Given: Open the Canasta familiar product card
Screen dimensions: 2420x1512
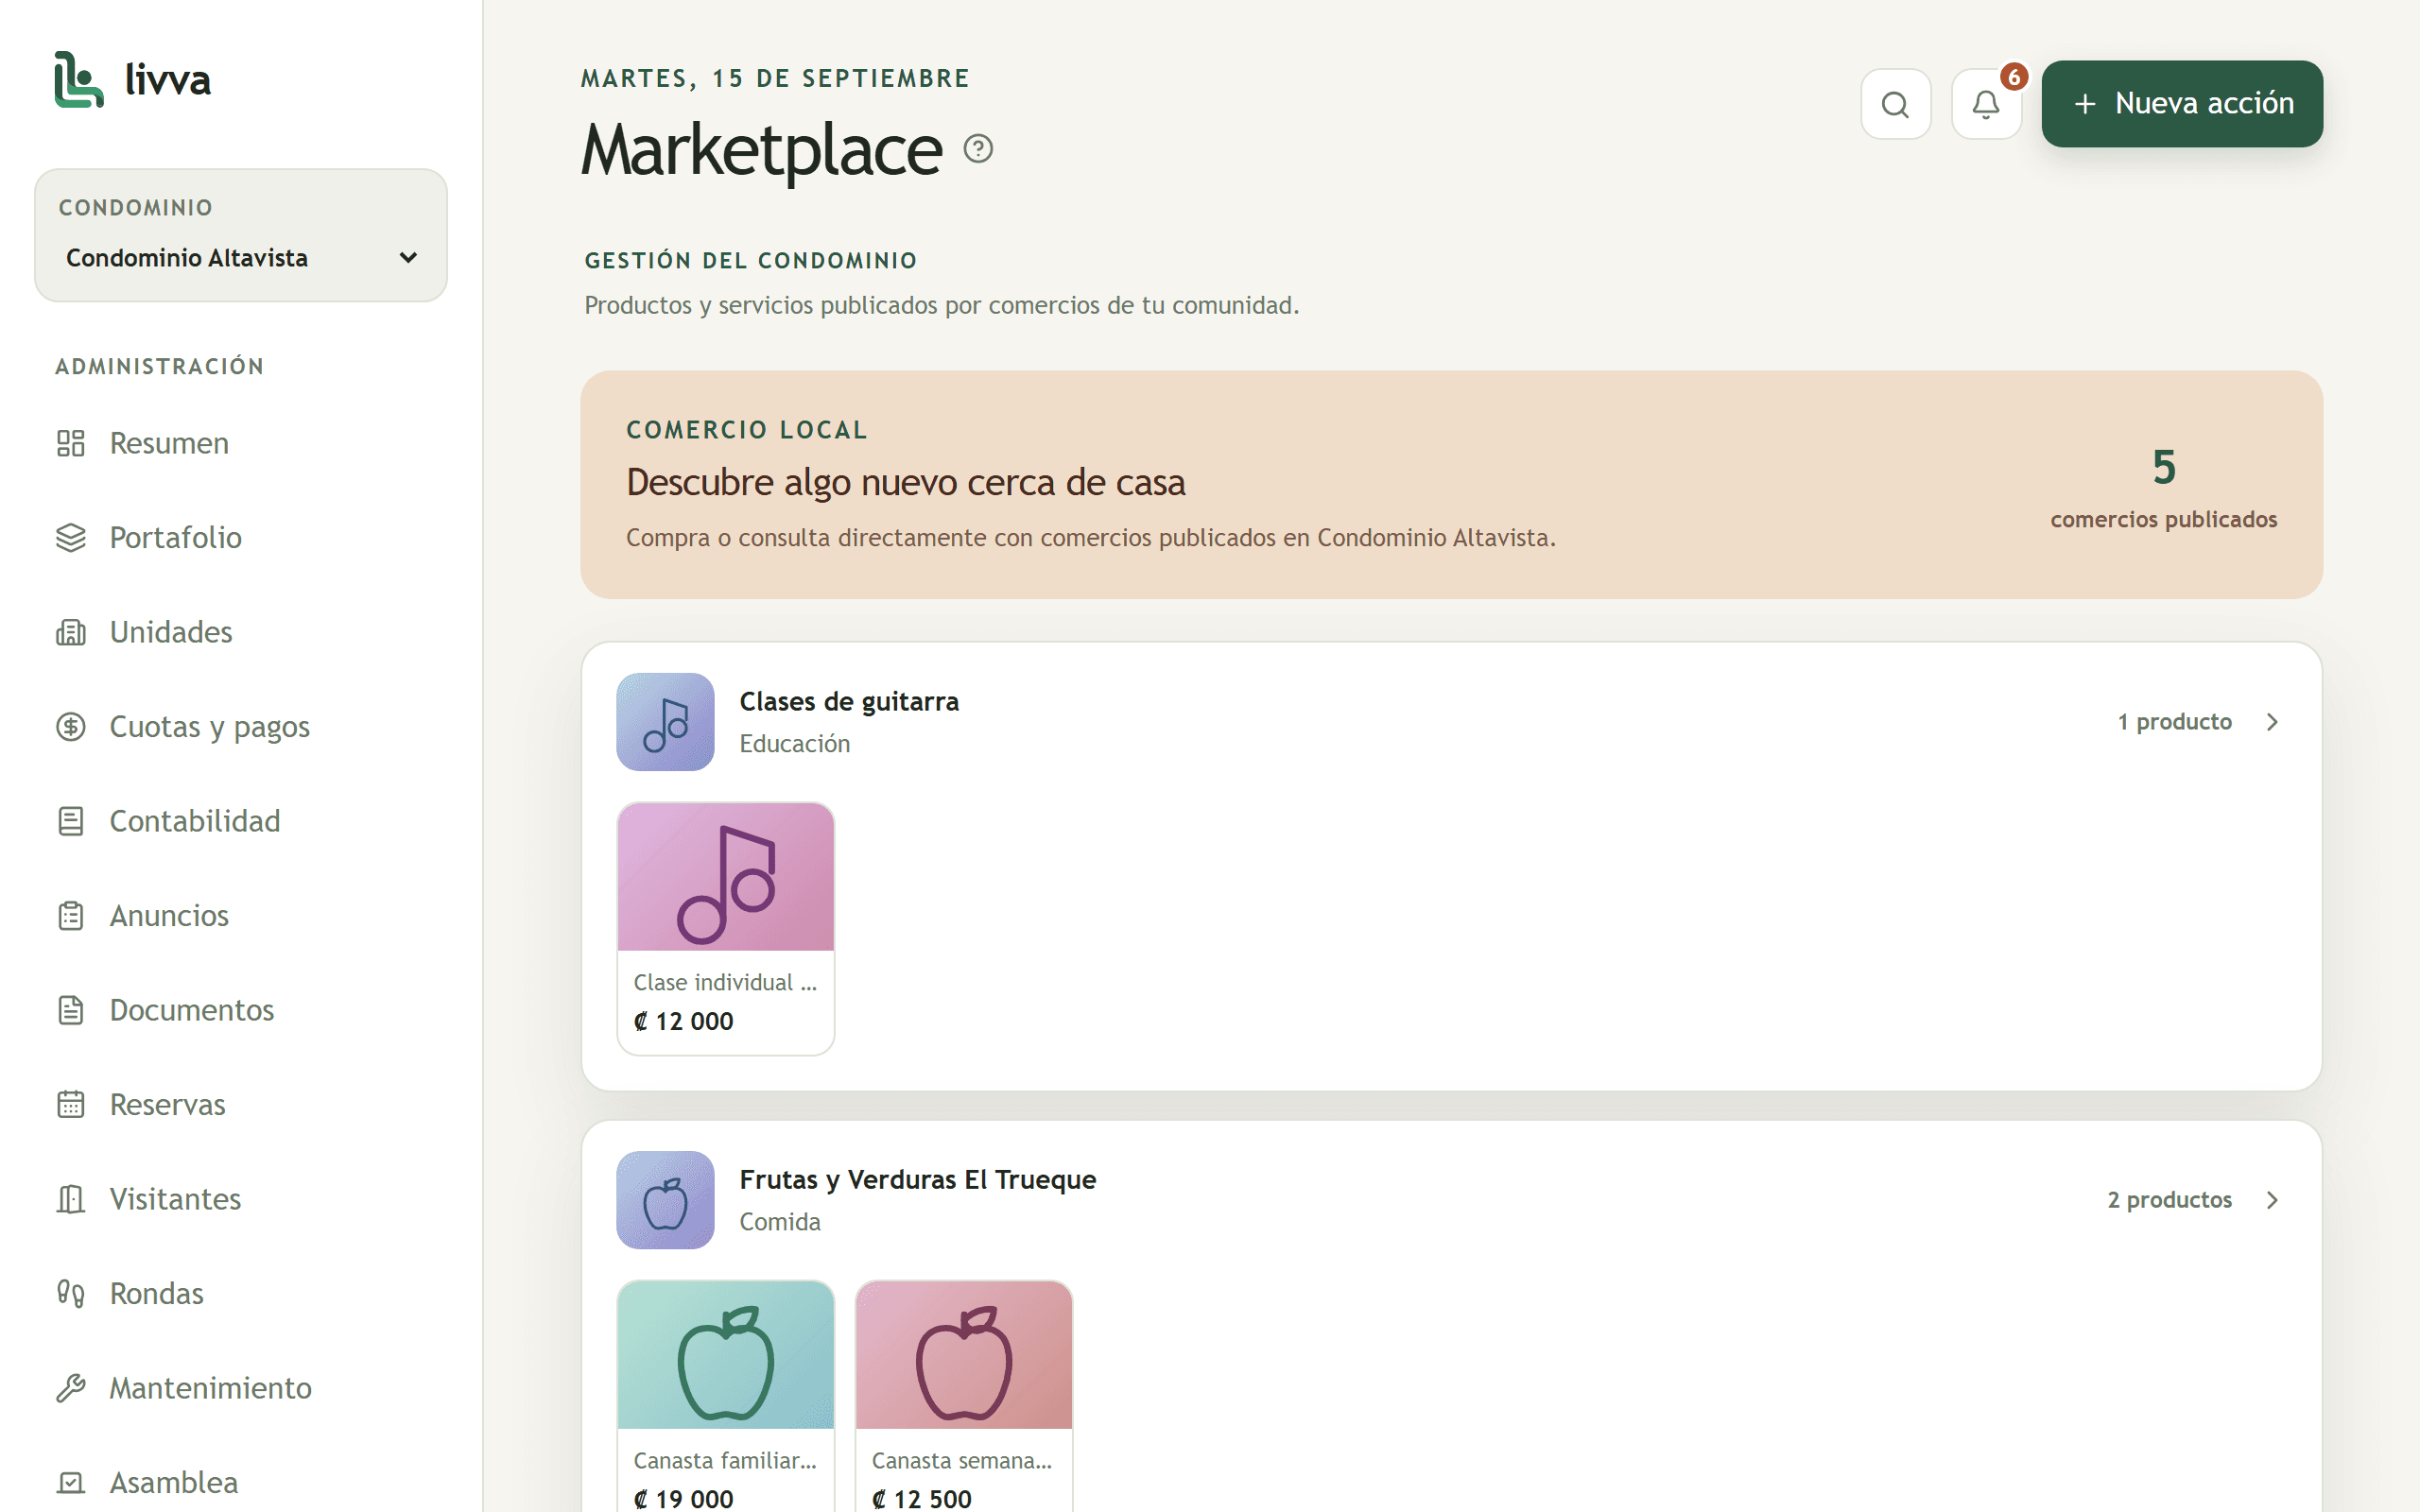Looking at the screenshot, I should (726, 1396).
